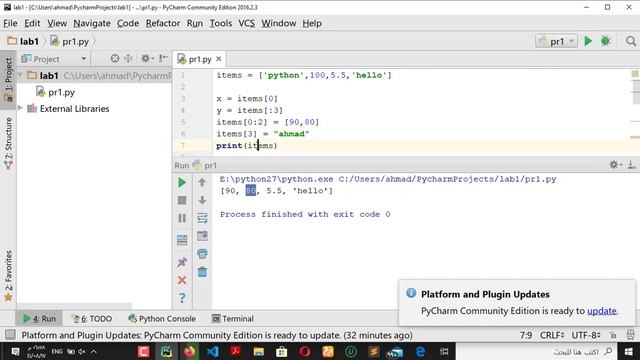The image size is (640, 360).
Task: Open the Navigate menu
Action: coord(92,23)
